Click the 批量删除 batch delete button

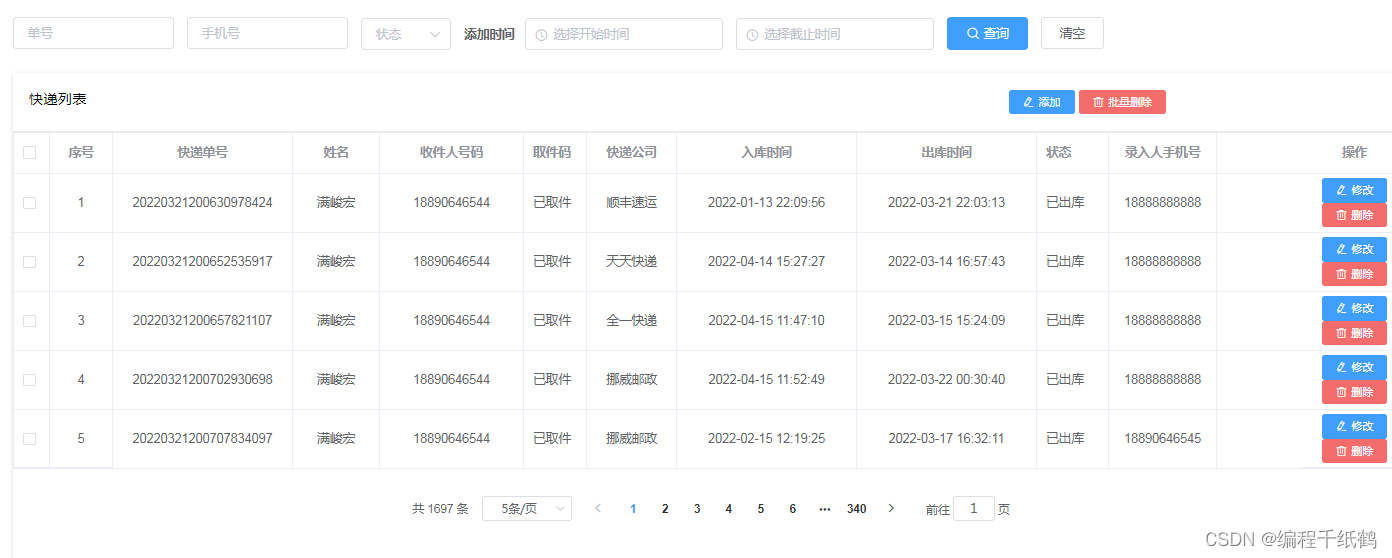(x=1122, y=102)
